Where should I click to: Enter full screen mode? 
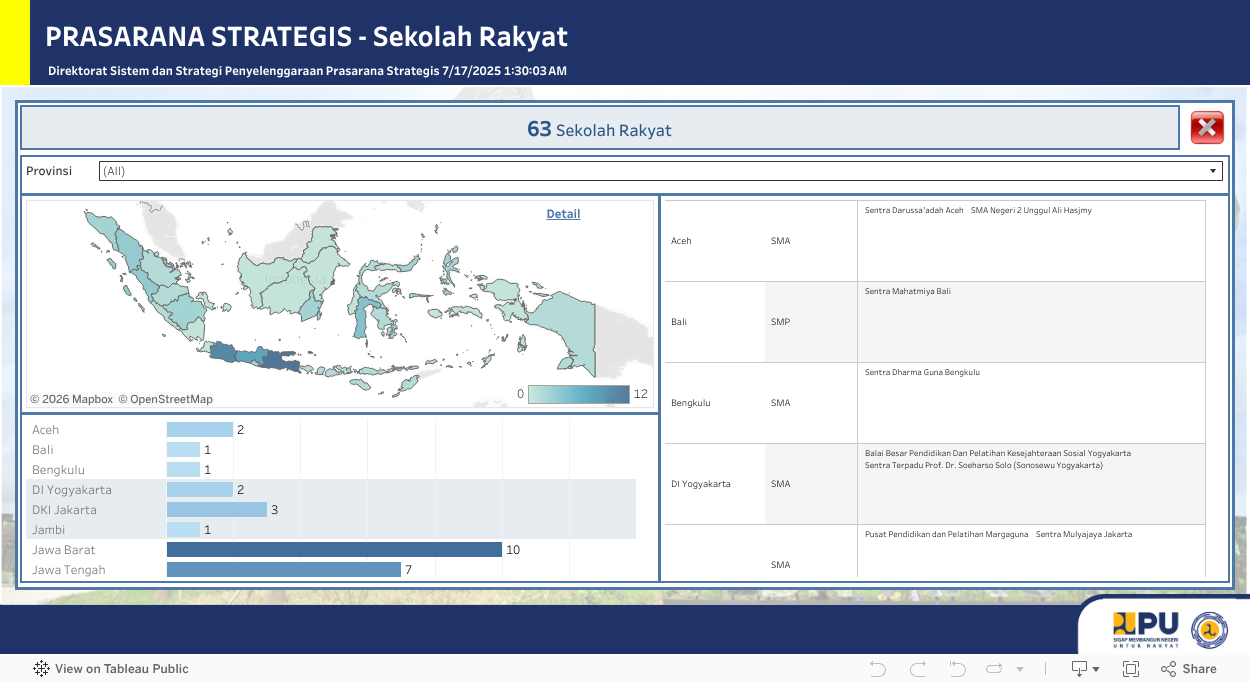(x=1131, y=669)
